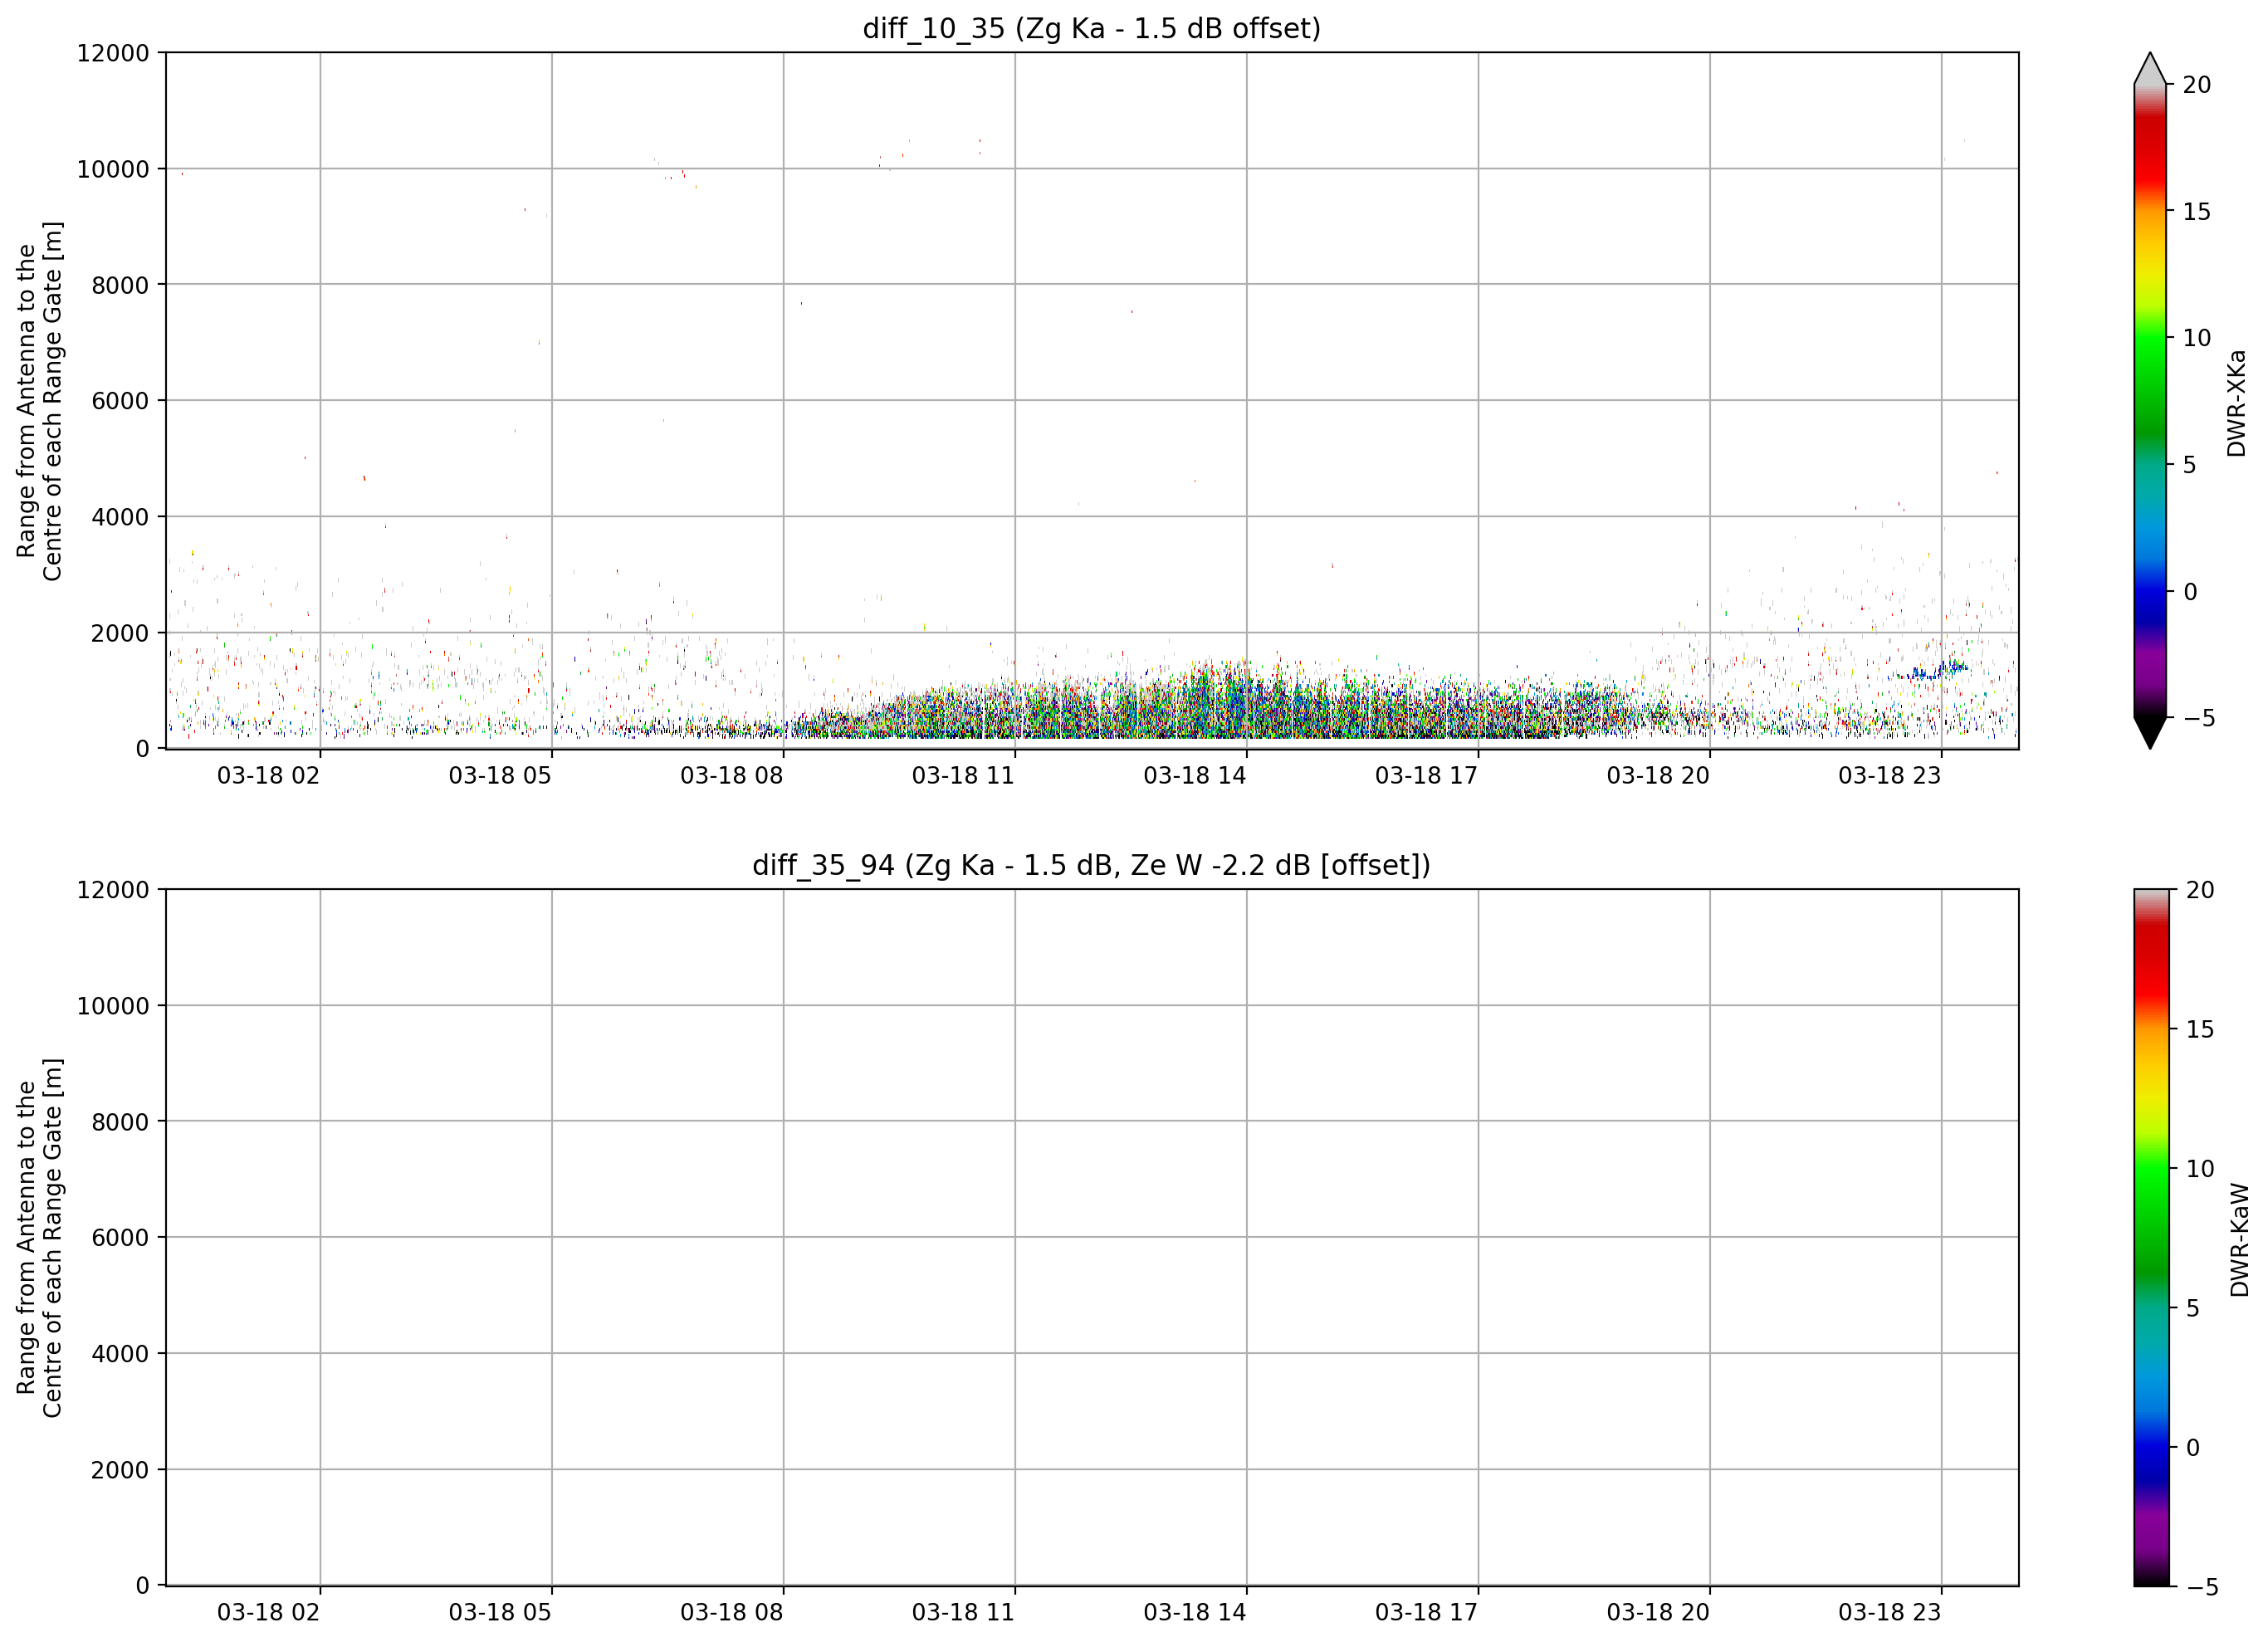Click the 5 tick on the DWR-XKa colorbar
This screenshot has height=1642, width=2268.
coord(2190,465)
